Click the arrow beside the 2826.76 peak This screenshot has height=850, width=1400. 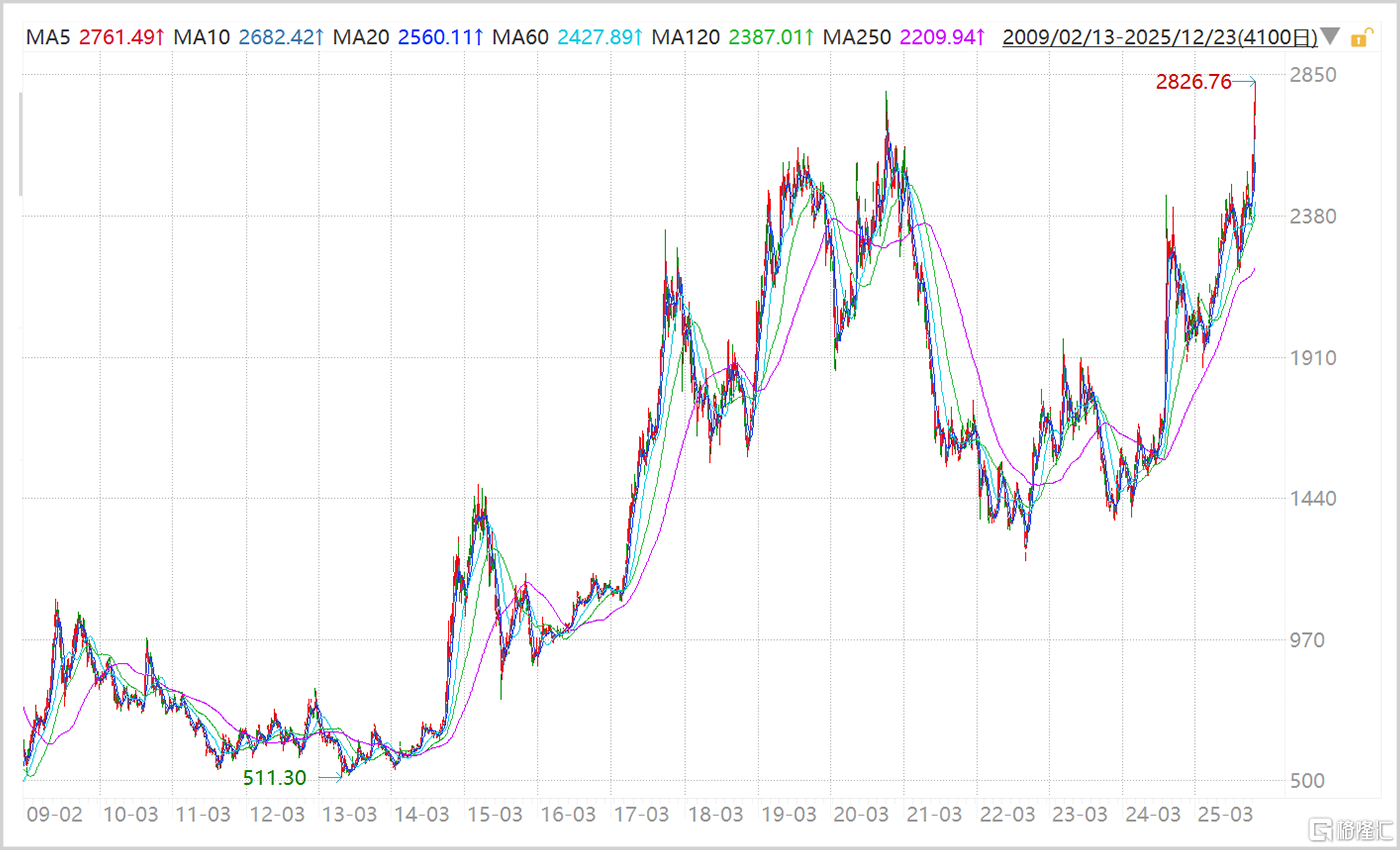1244,82
